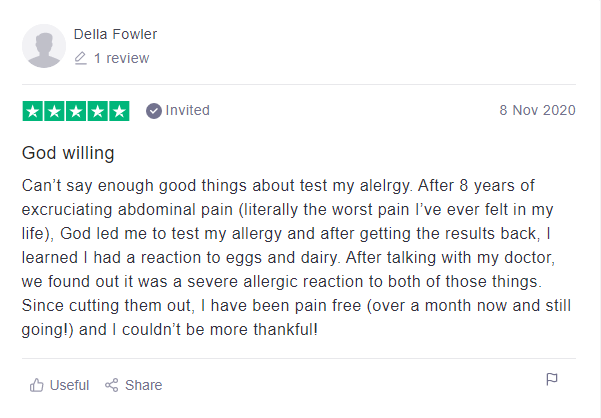Open the Share option label
The image size is (601, 418).
[143, 385]
